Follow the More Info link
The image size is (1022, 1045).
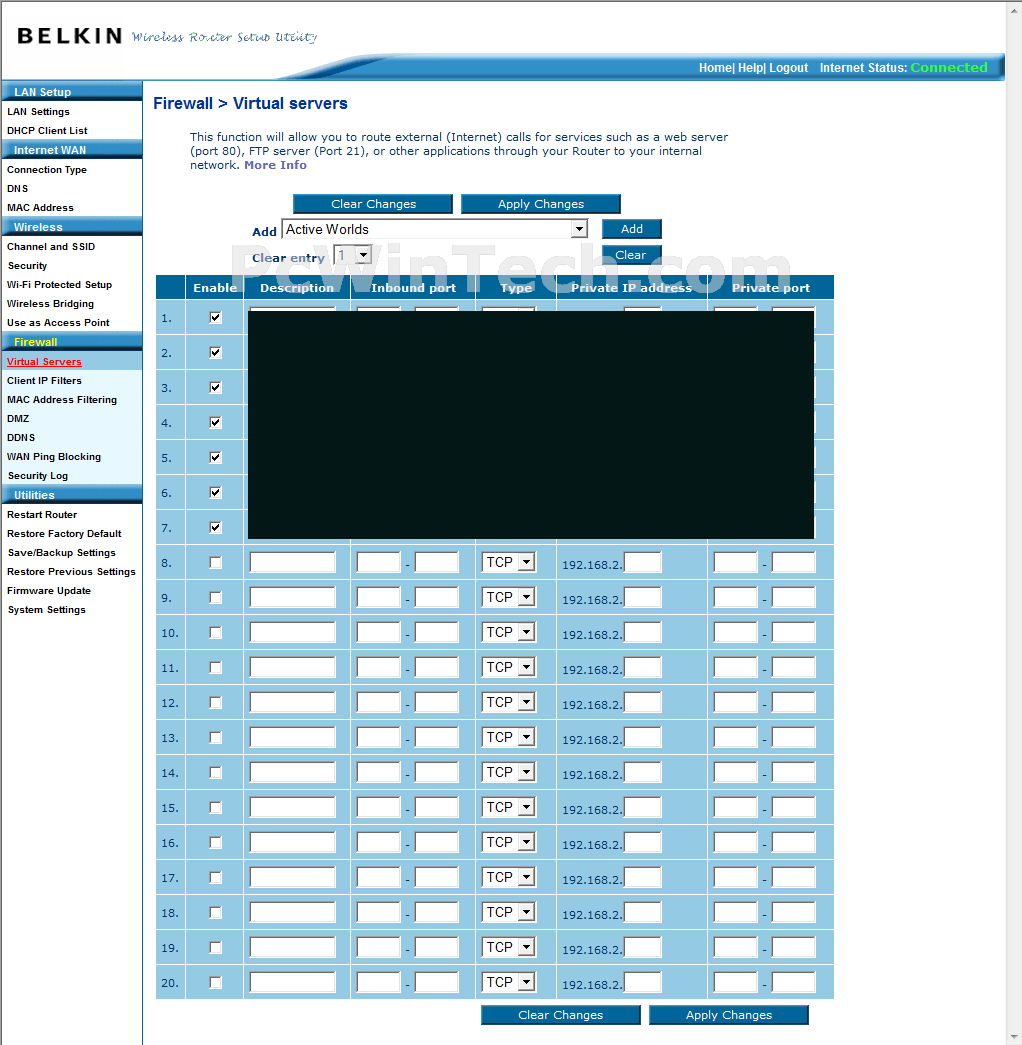click(x=275, y=165)
